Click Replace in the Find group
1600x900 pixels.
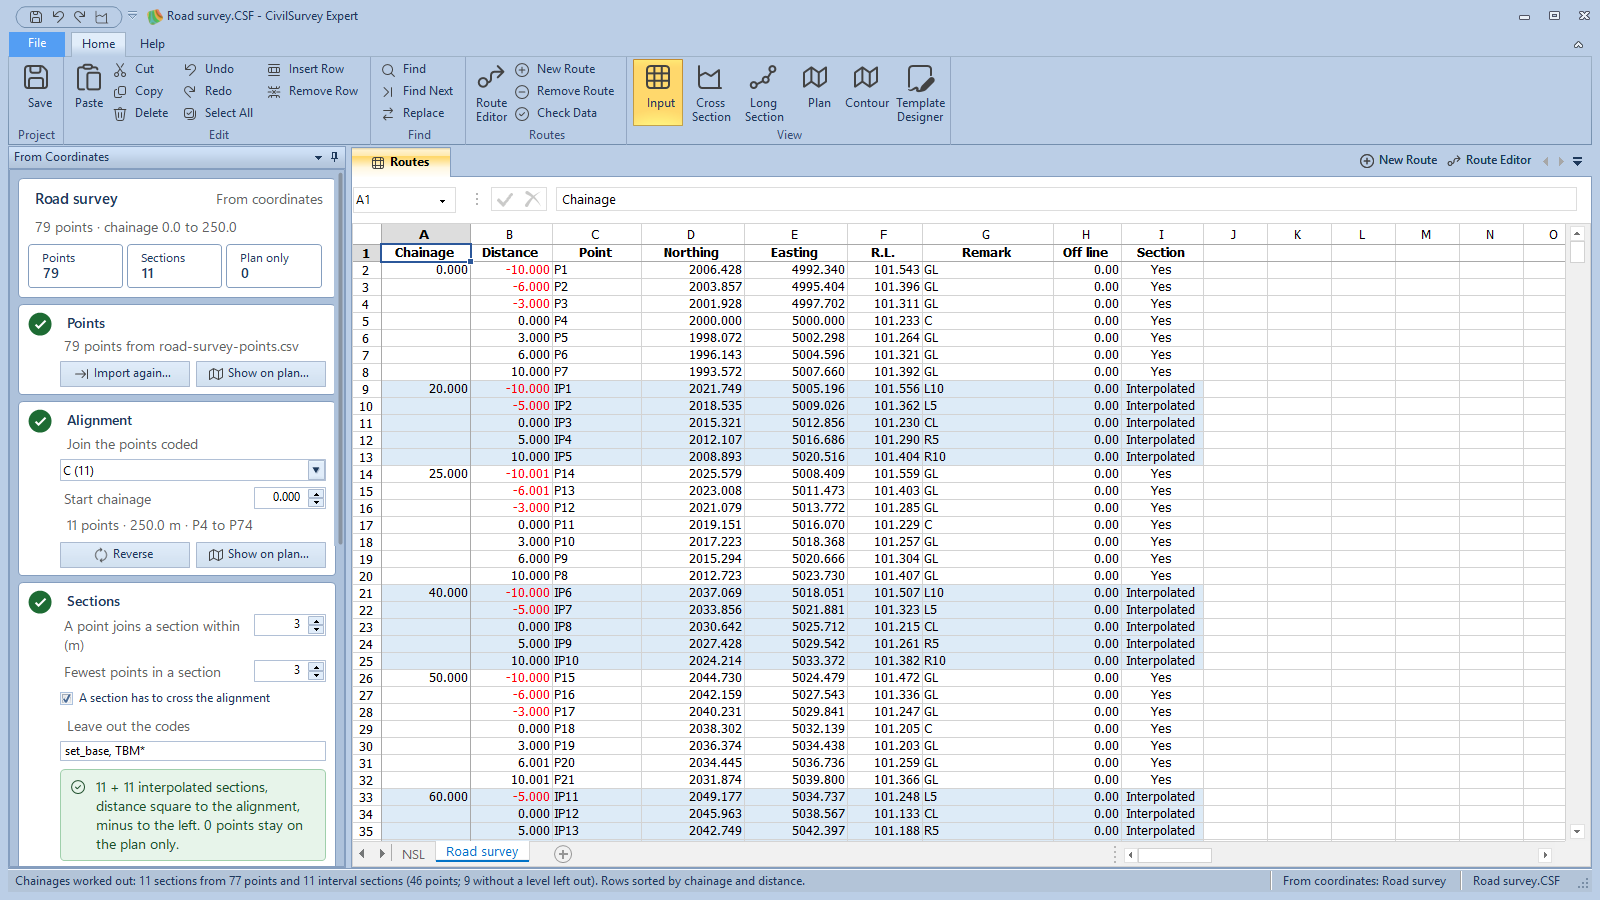(413, 113)
